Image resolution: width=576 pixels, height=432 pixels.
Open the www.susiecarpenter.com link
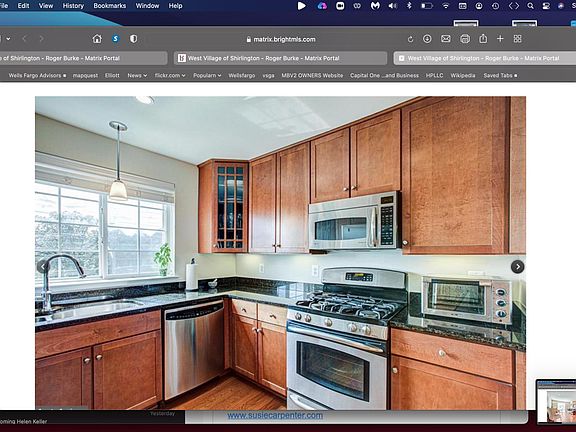click(x=275, y=415)
